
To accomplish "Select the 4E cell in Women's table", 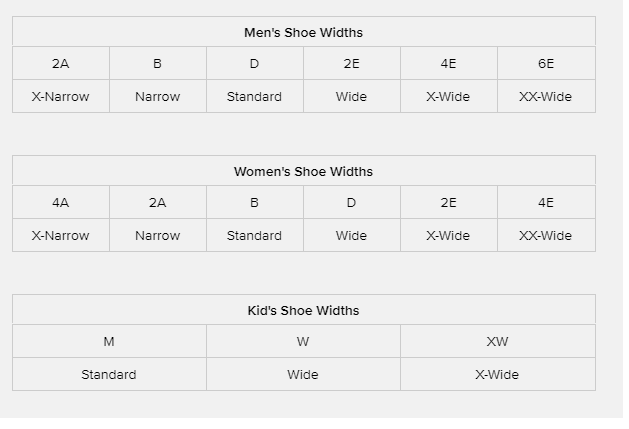I will pos(546,203).
